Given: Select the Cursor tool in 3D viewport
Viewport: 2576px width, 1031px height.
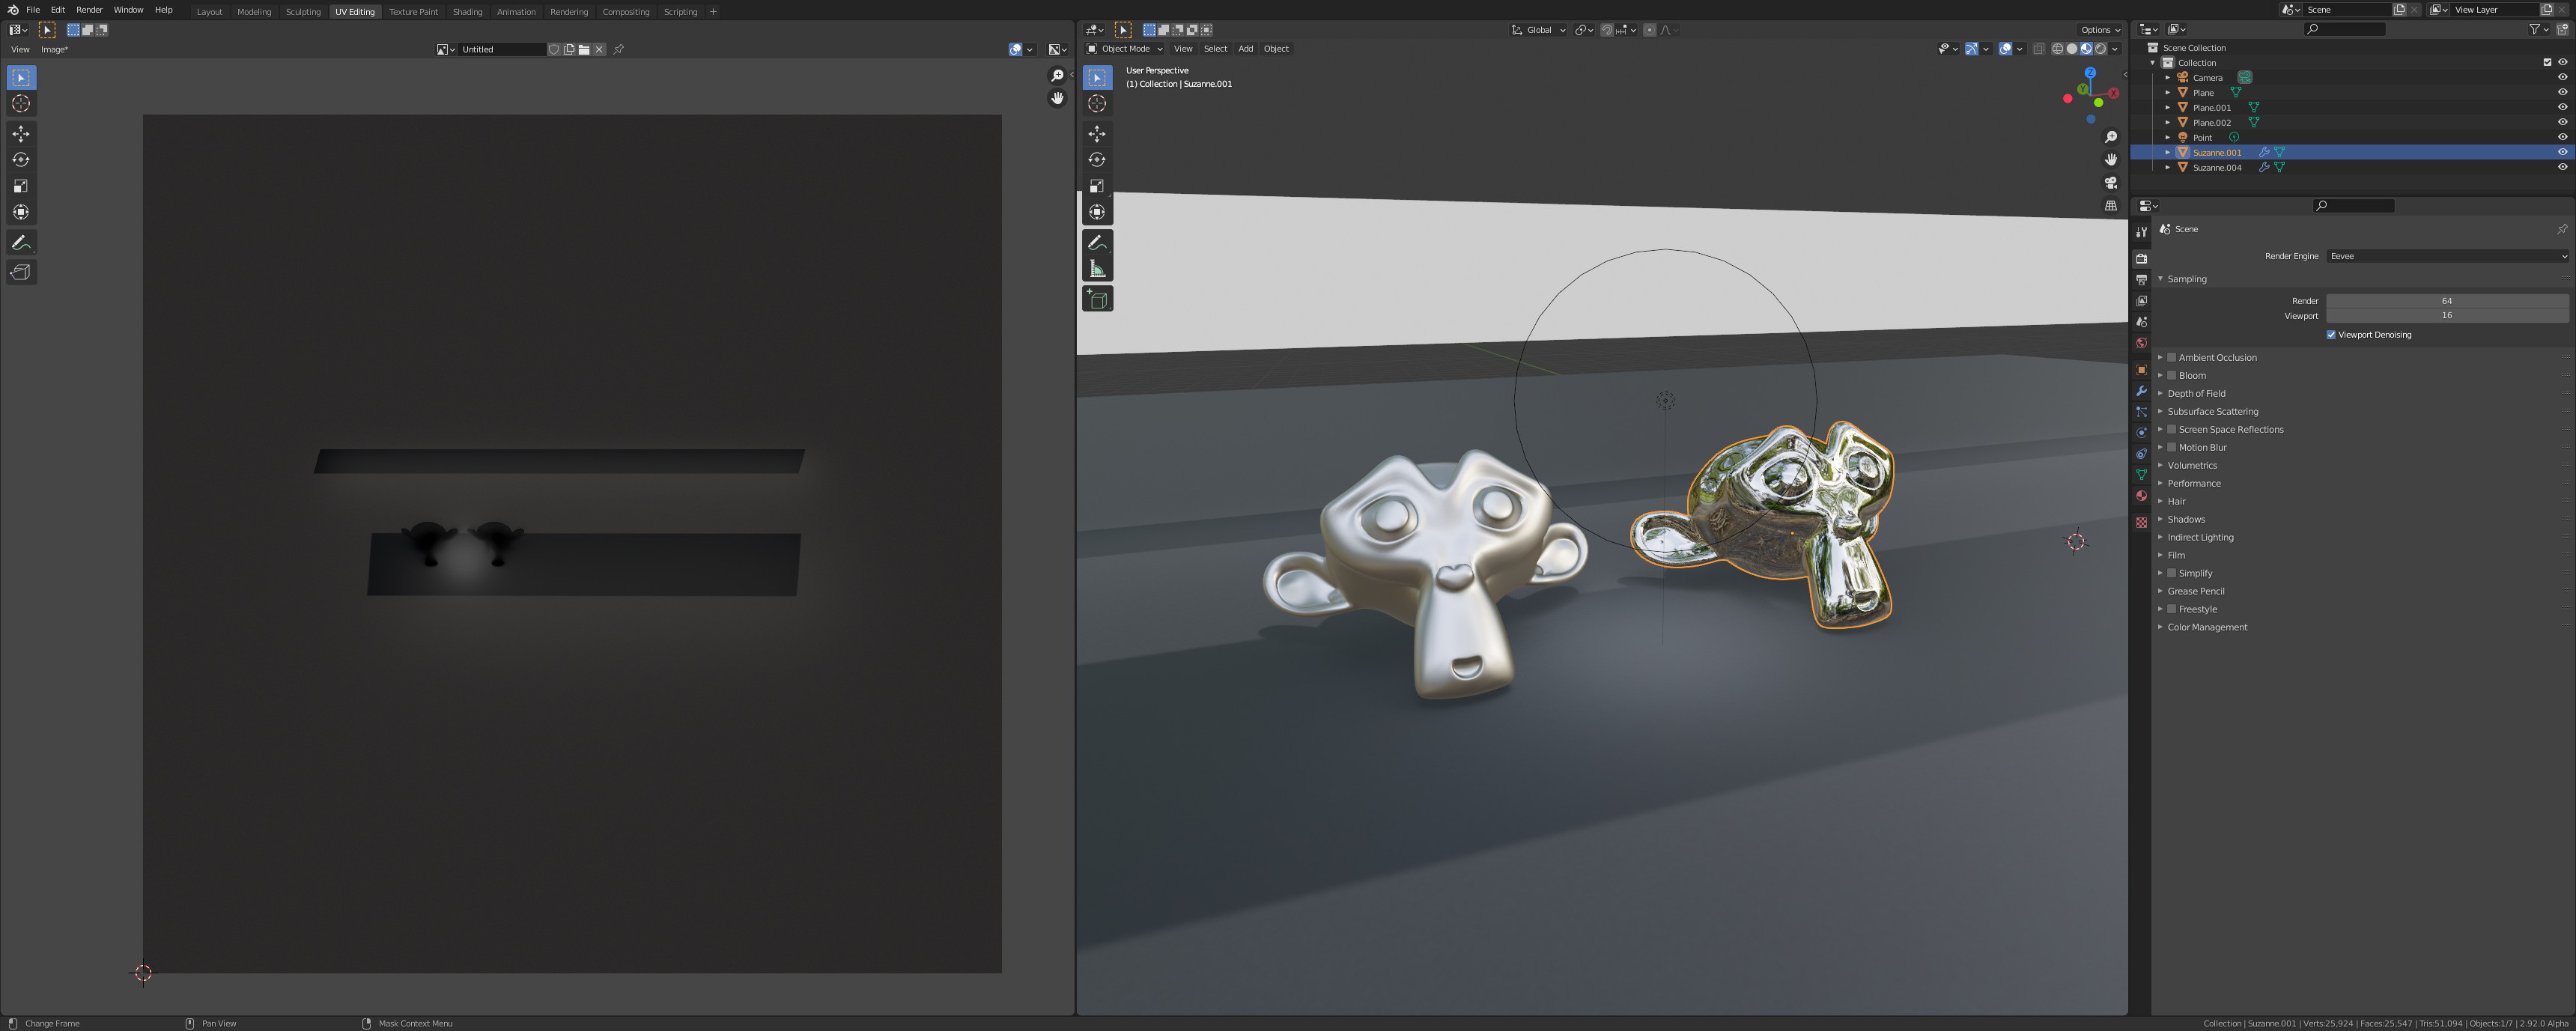Looking at the screenshot, I should pyautogui.click(x=1097, y=104).
